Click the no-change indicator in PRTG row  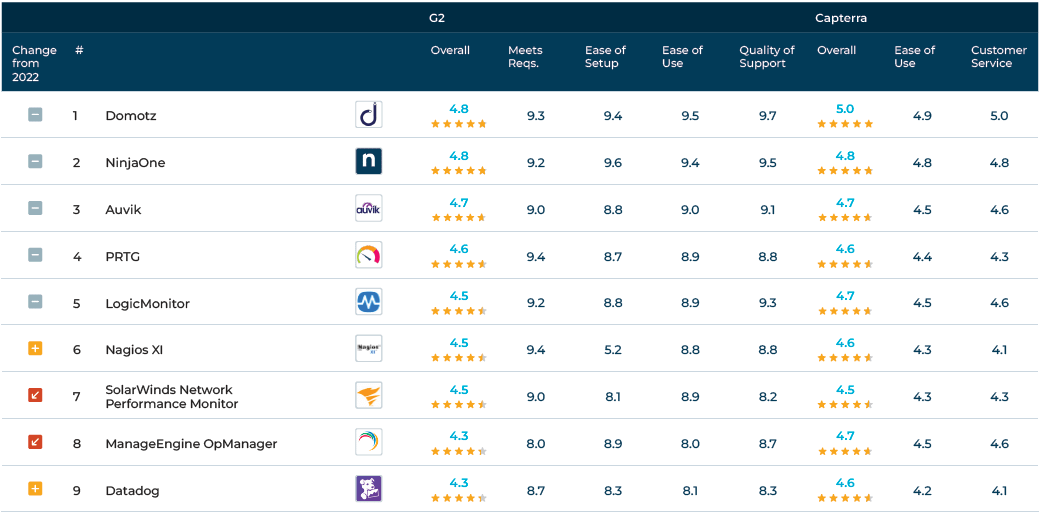(35, 255)
